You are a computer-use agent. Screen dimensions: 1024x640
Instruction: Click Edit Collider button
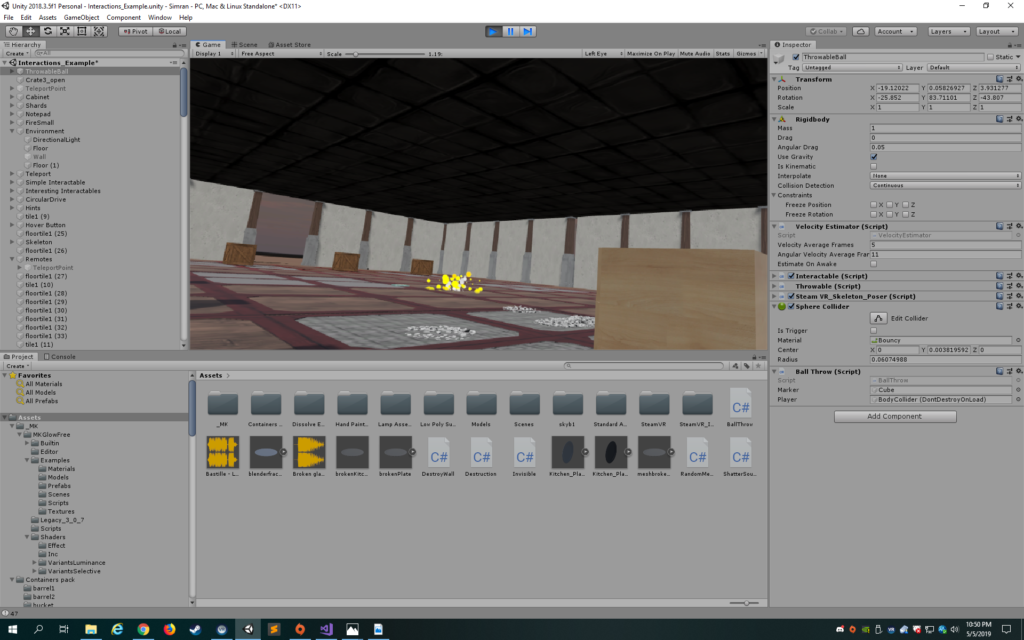click(878, 319)
